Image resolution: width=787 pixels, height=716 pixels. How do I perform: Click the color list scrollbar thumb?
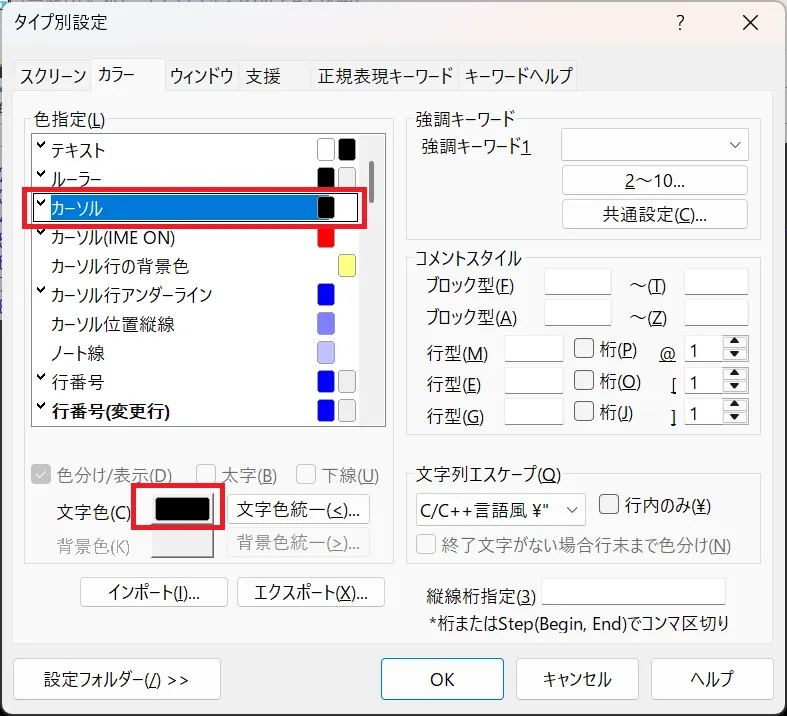point(371,182)
